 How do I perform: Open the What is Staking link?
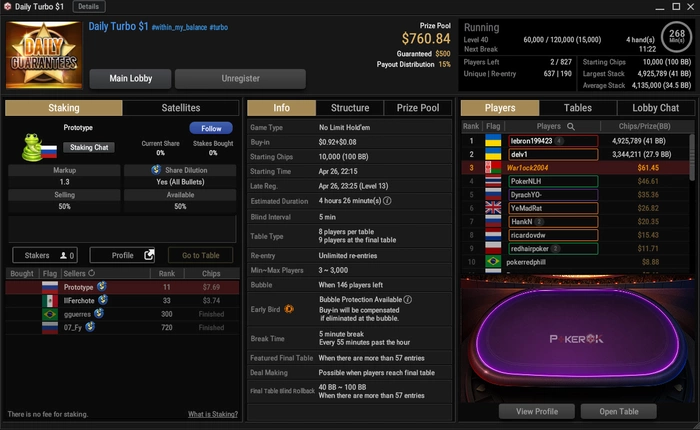(212, 414)
